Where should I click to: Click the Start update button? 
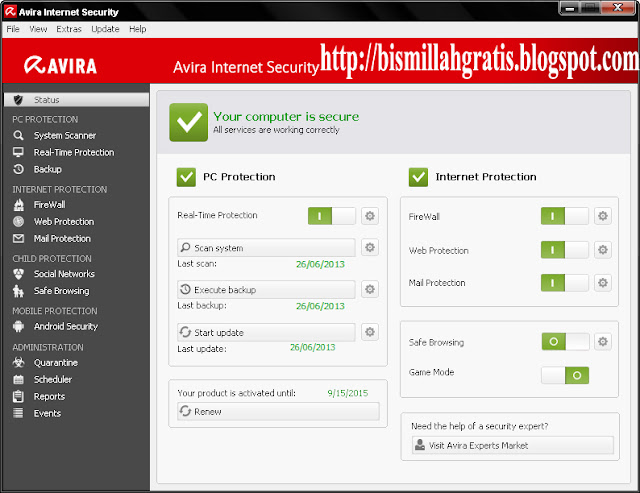pos(266,332)
